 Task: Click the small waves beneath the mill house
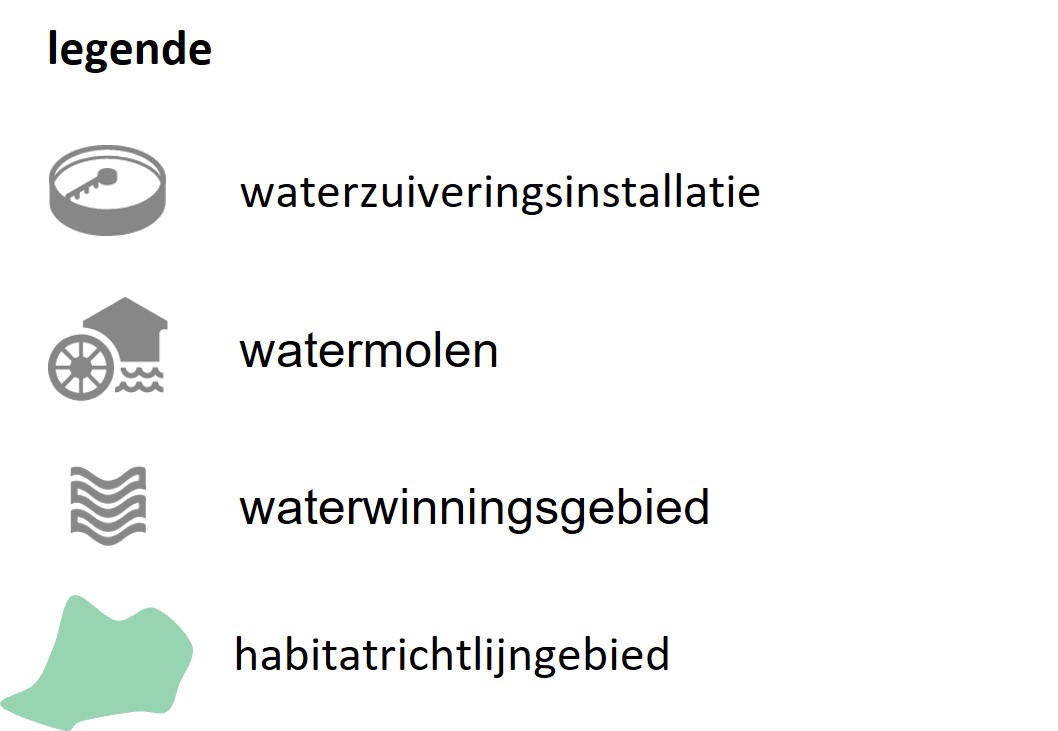(x=141, y=378)
